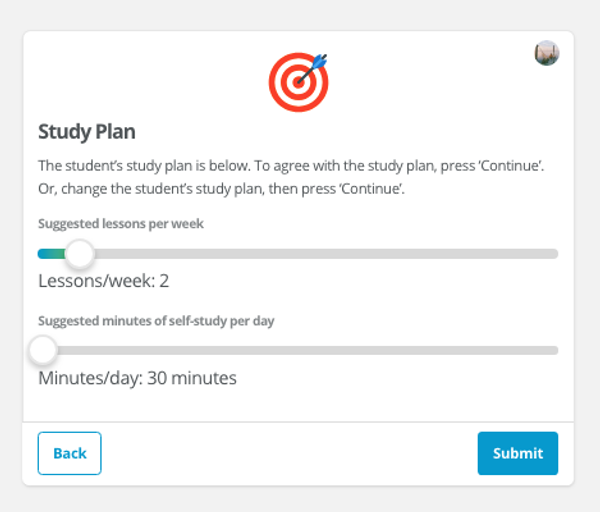The width and height of the screenshot is (600, 512).
Task: Click the 'Or, change the student's study plan' sentence
Action: coord(222,189)
